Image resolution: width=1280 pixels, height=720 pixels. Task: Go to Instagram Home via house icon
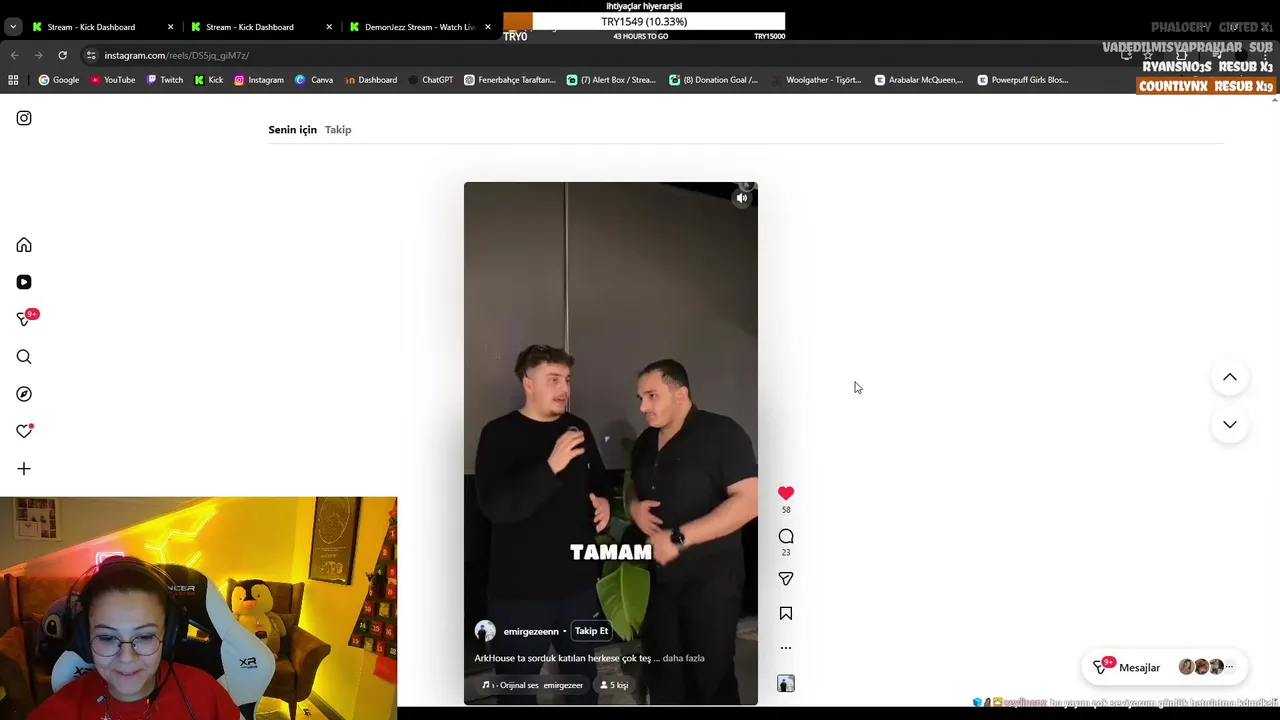24,245
